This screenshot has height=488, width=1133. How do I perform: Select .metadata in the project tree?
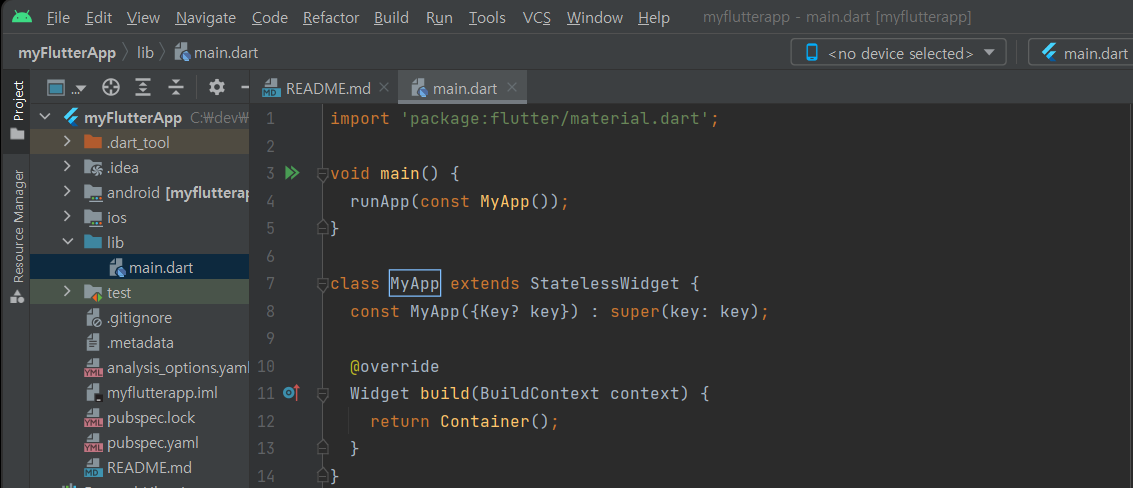point(130,343)
